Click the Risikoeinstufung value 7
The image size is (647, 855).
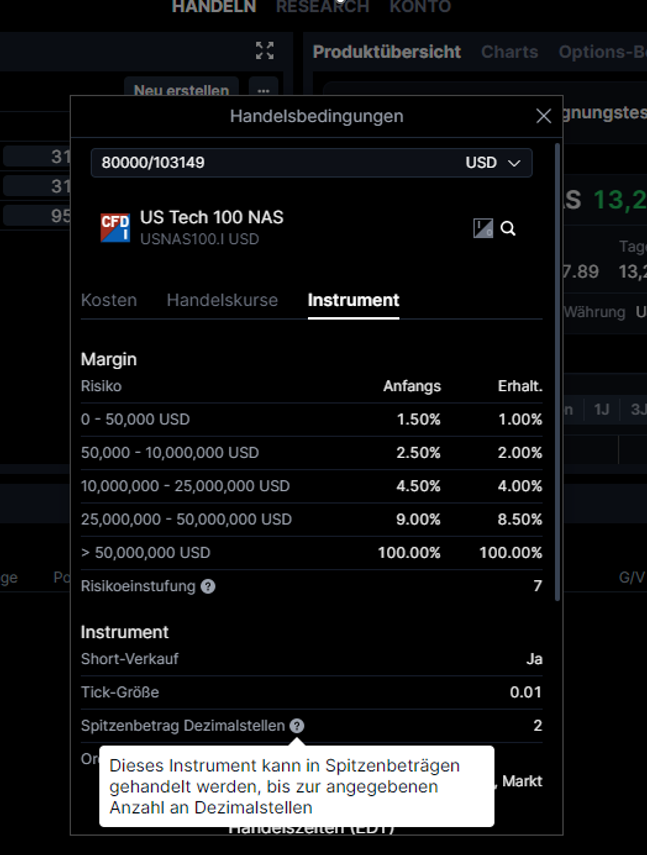tap(537, 586)
